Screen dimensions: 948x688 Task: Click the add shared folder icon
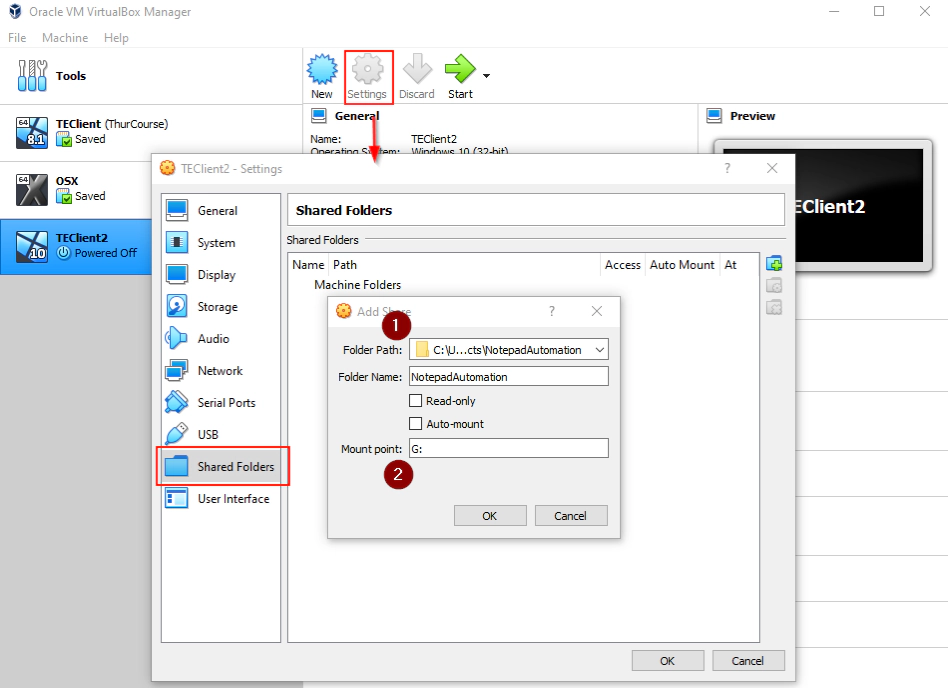(x=773, y=264)
